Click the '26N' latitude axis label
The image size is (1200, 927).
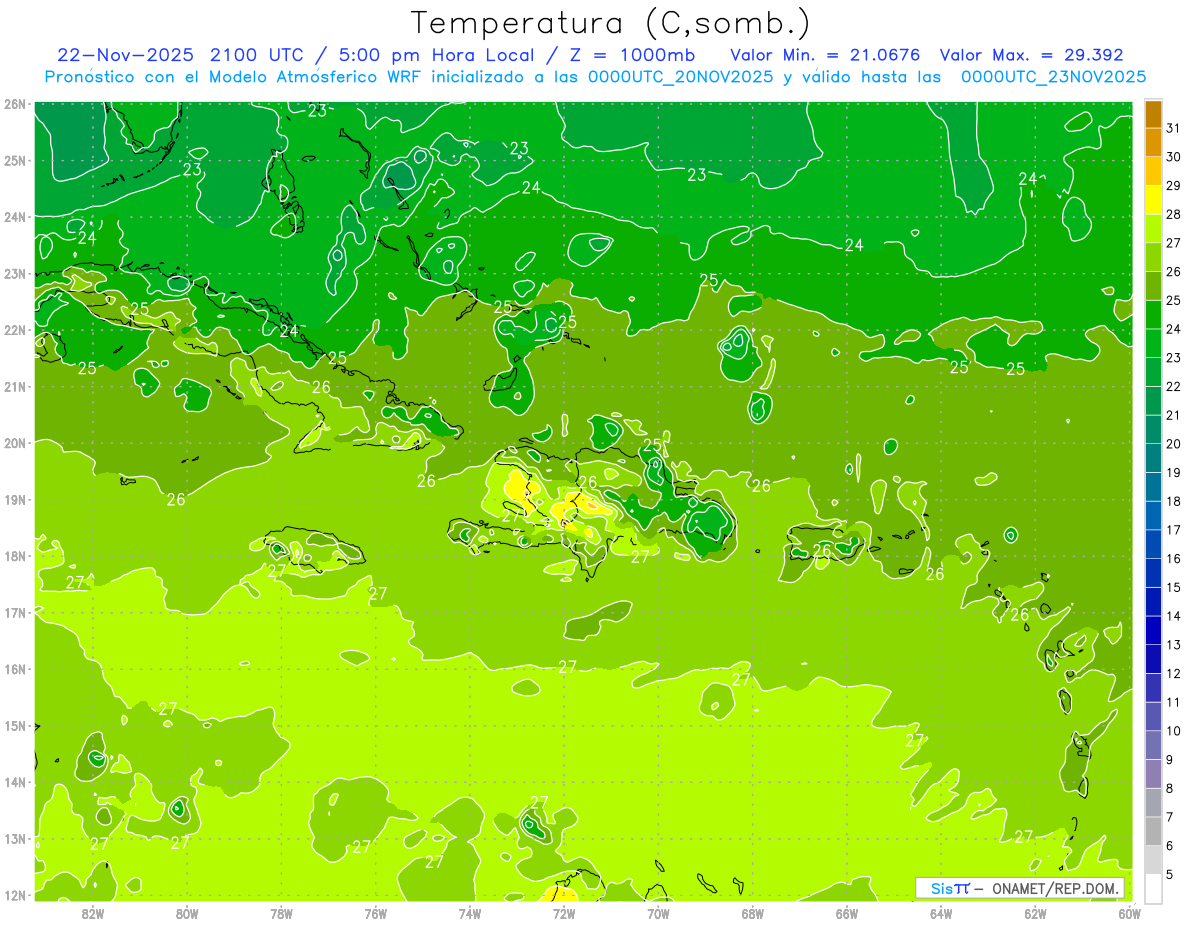click(15, 104)
